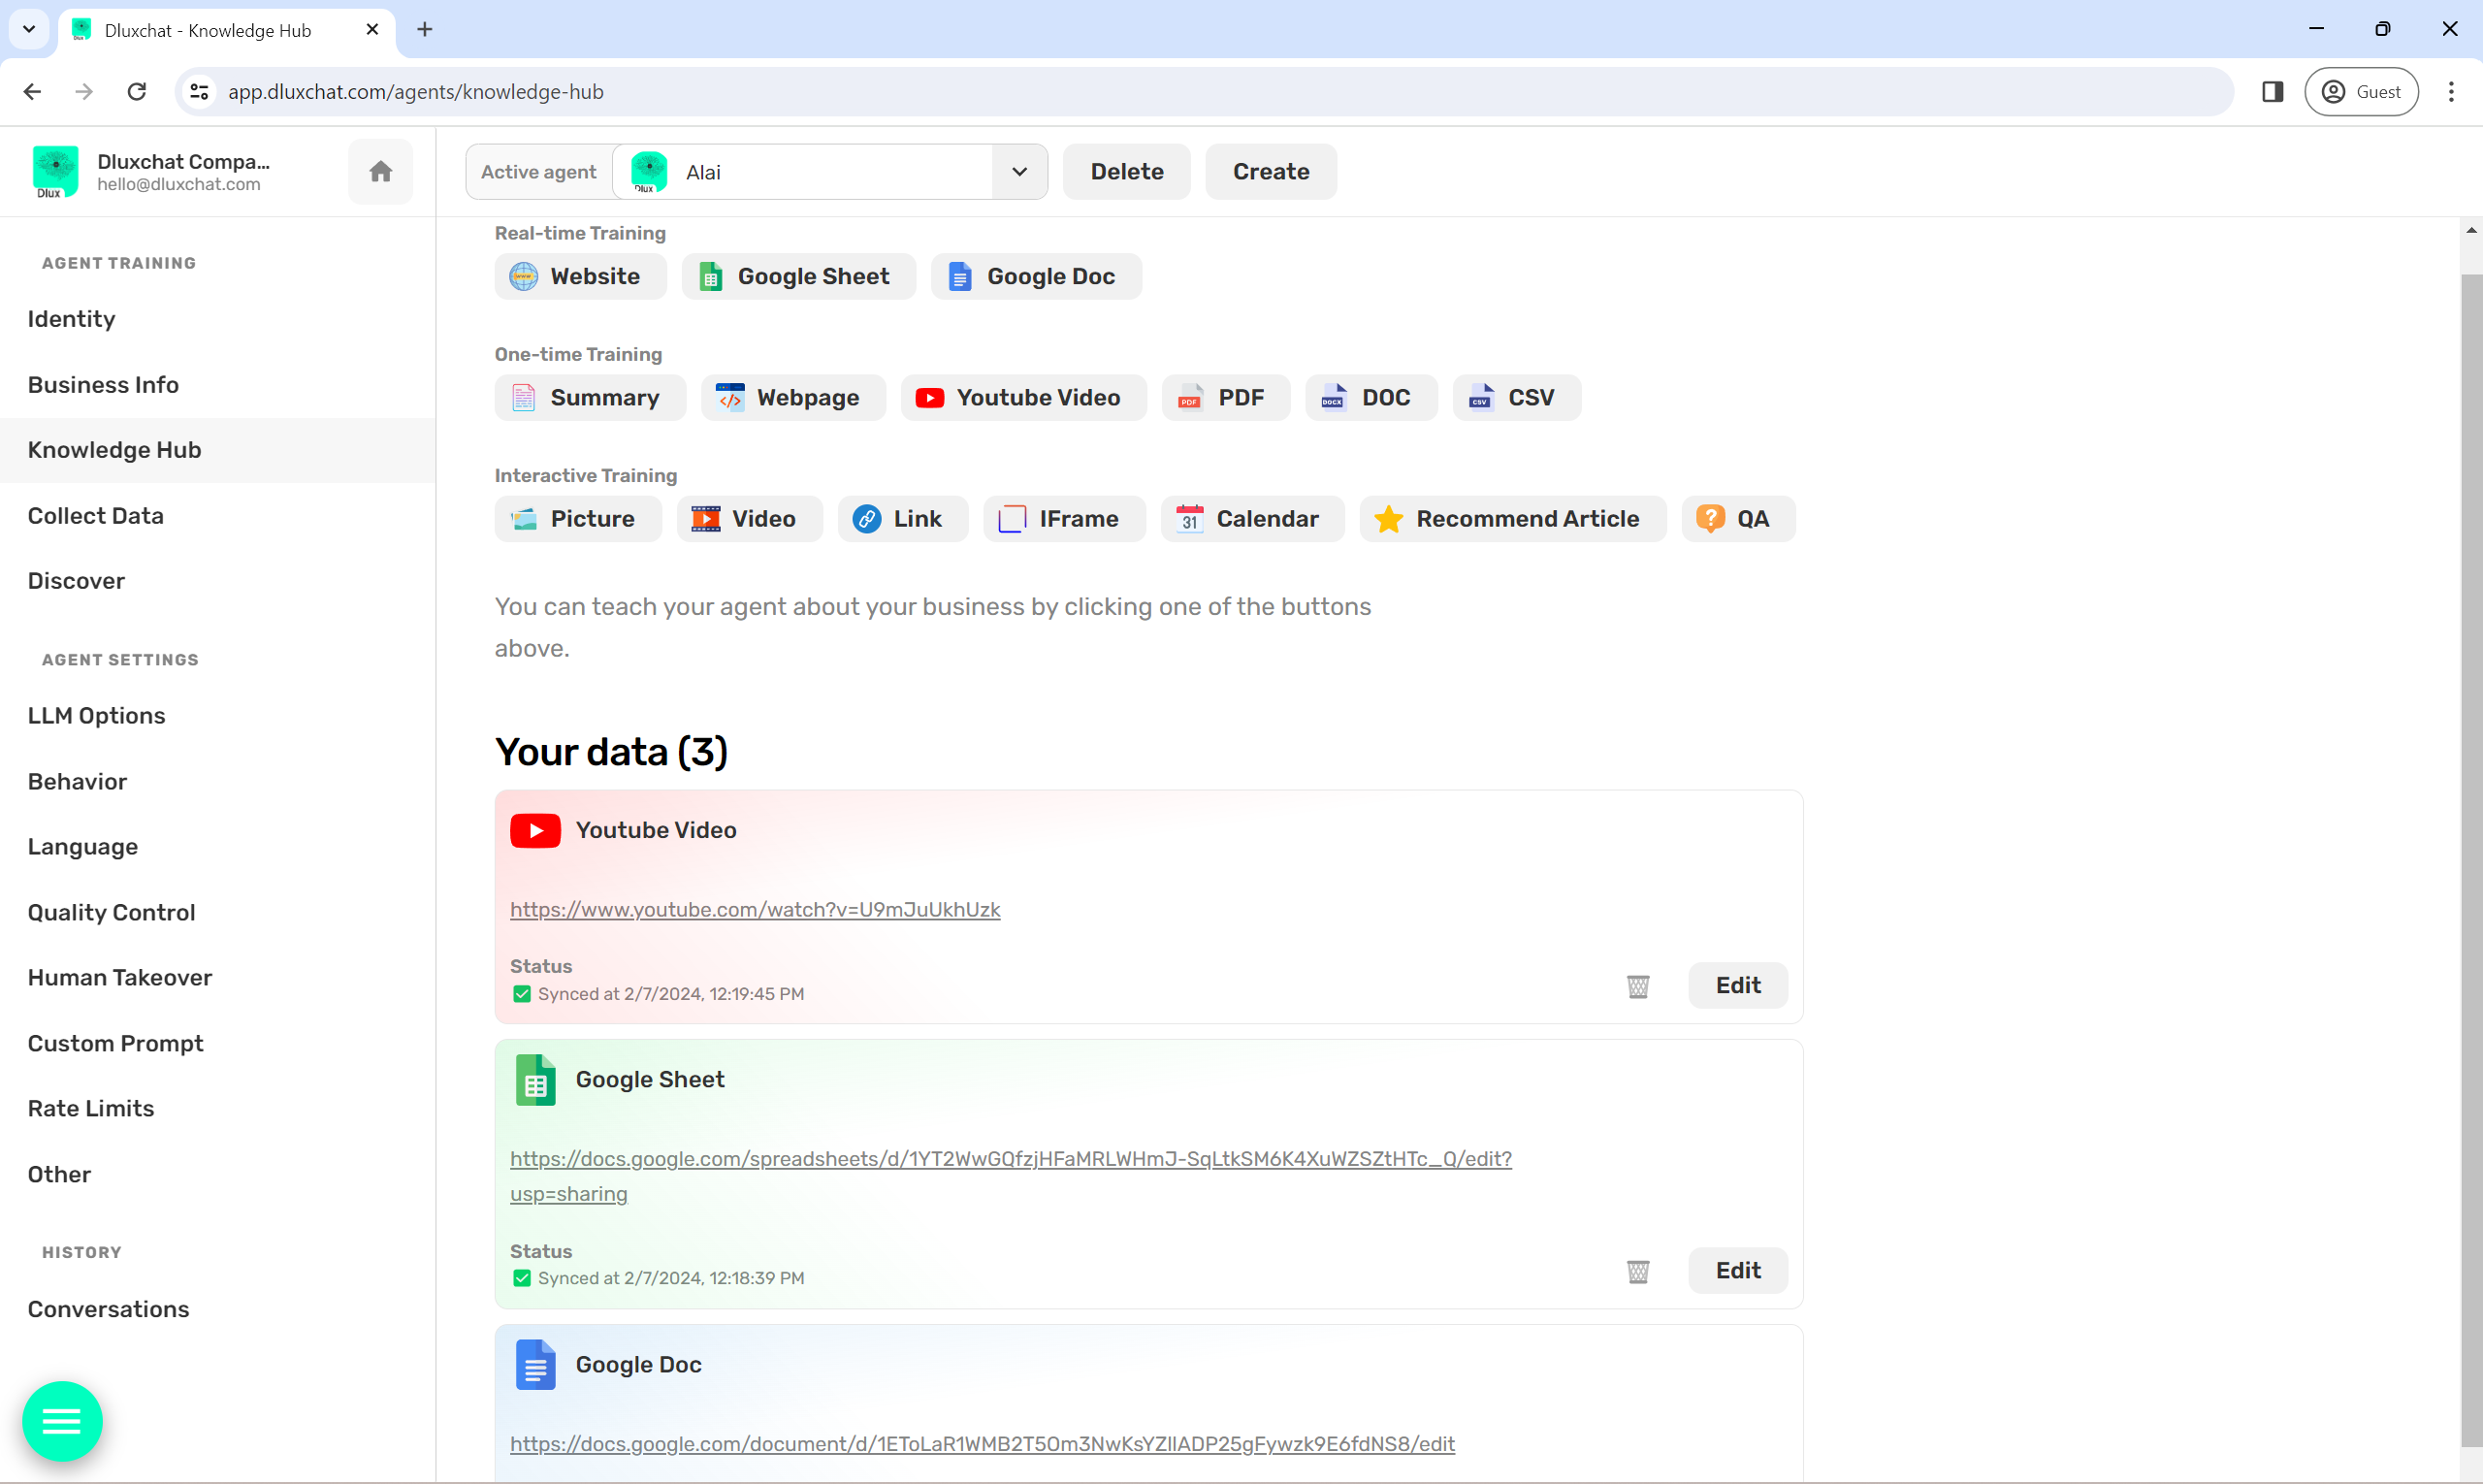Image resolution: width=2483 pixels, height=1484 pixels.
Task: Add a Recommend Article training item
Action: (1511, 519)
